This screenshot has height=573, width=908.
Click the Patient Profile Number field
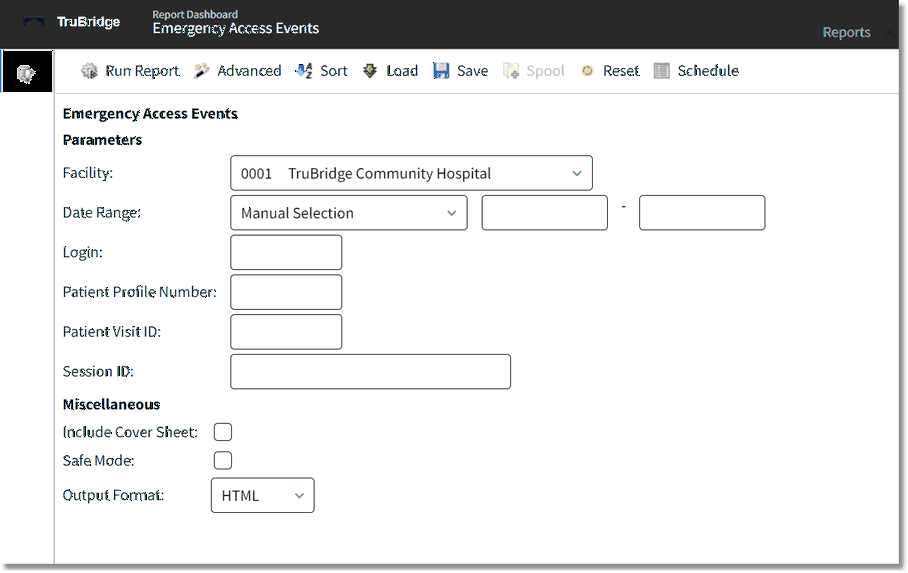coord(286,292)
